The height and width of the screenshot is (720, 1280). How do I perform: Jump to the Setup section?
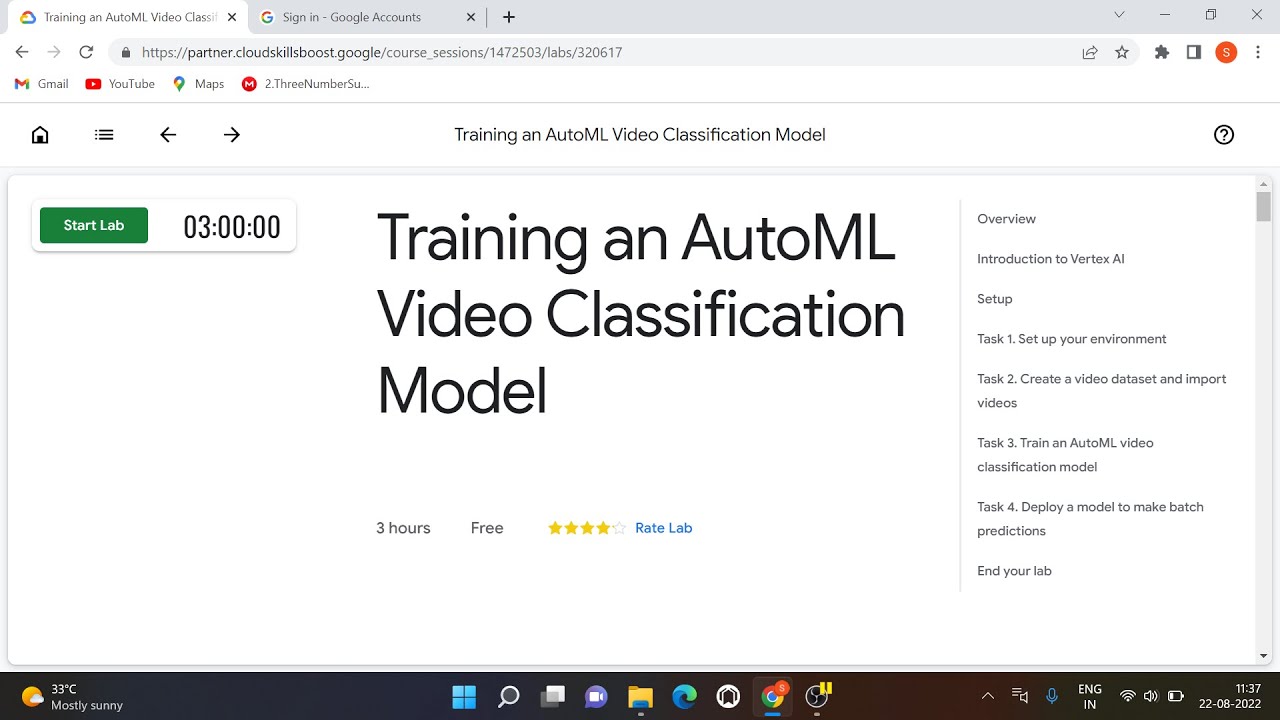click(995, 299)
